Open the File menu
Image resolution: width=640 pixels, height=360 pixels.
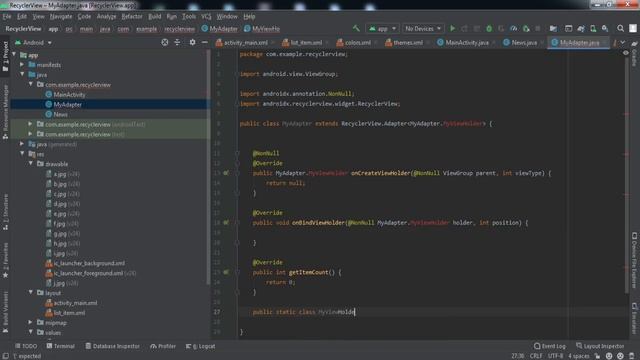click(7, 16)
